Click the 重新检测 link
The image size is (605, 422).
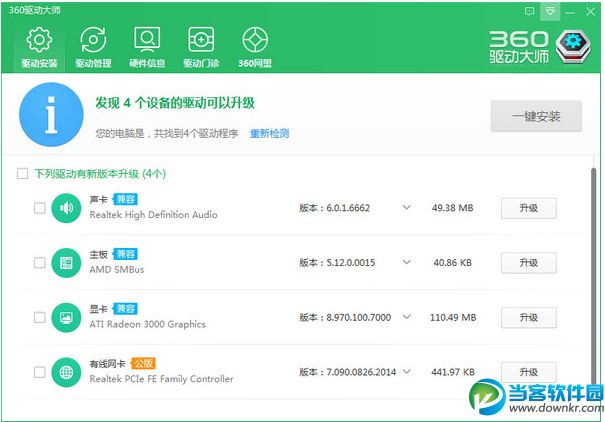(x=269, y=133)
